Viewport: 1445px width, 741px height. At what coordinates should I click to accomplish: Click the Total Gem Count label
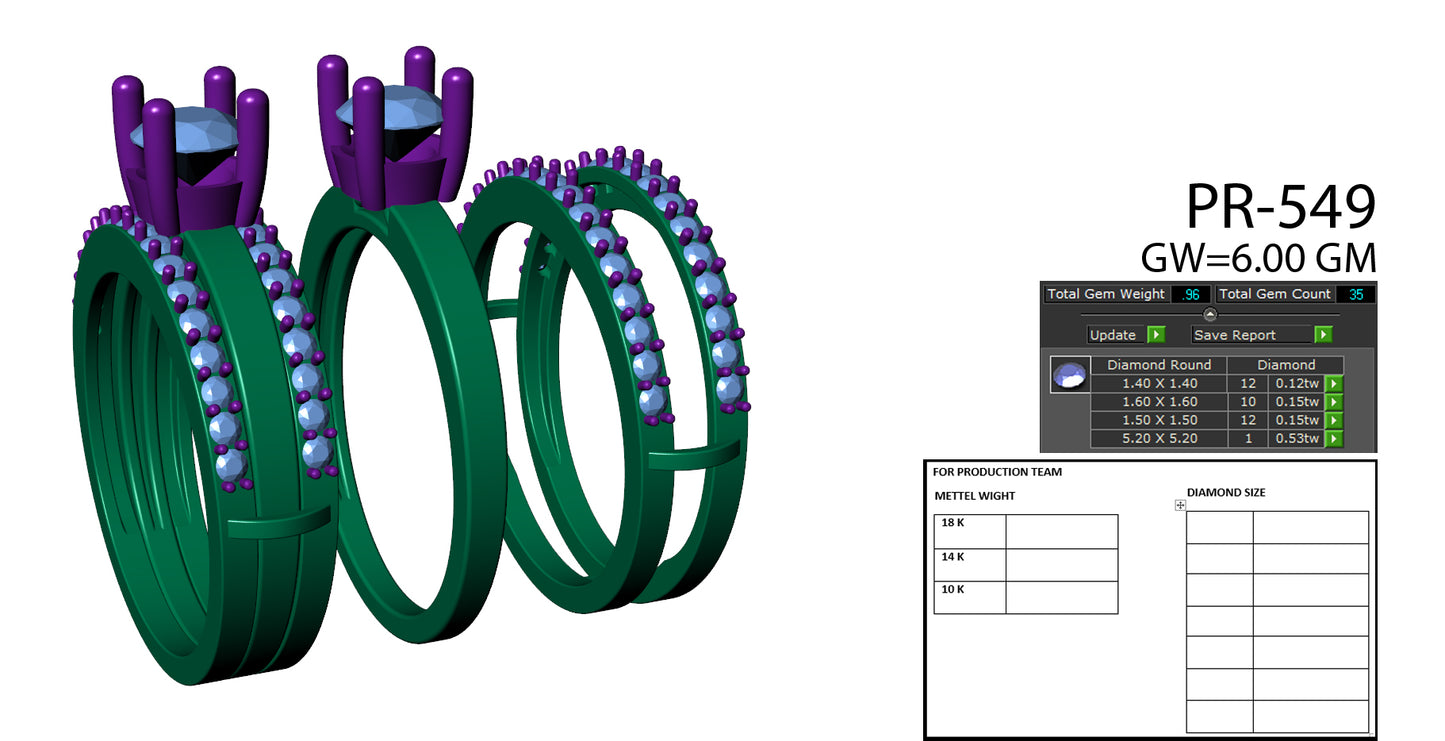pos(1275,294)
